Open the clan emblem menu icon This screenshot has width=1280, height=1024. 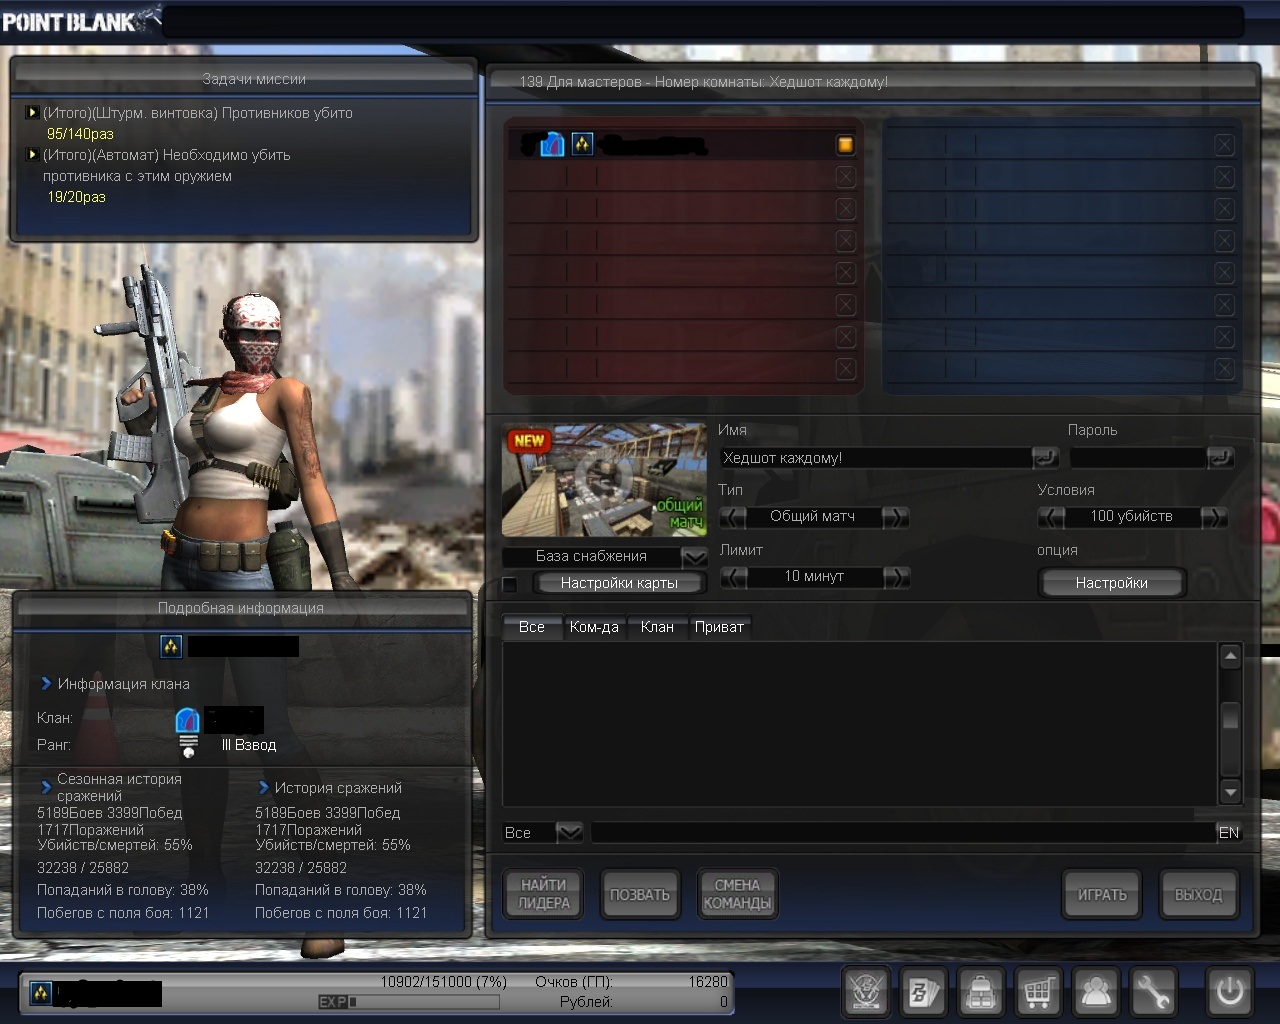[x=866, y=992]
